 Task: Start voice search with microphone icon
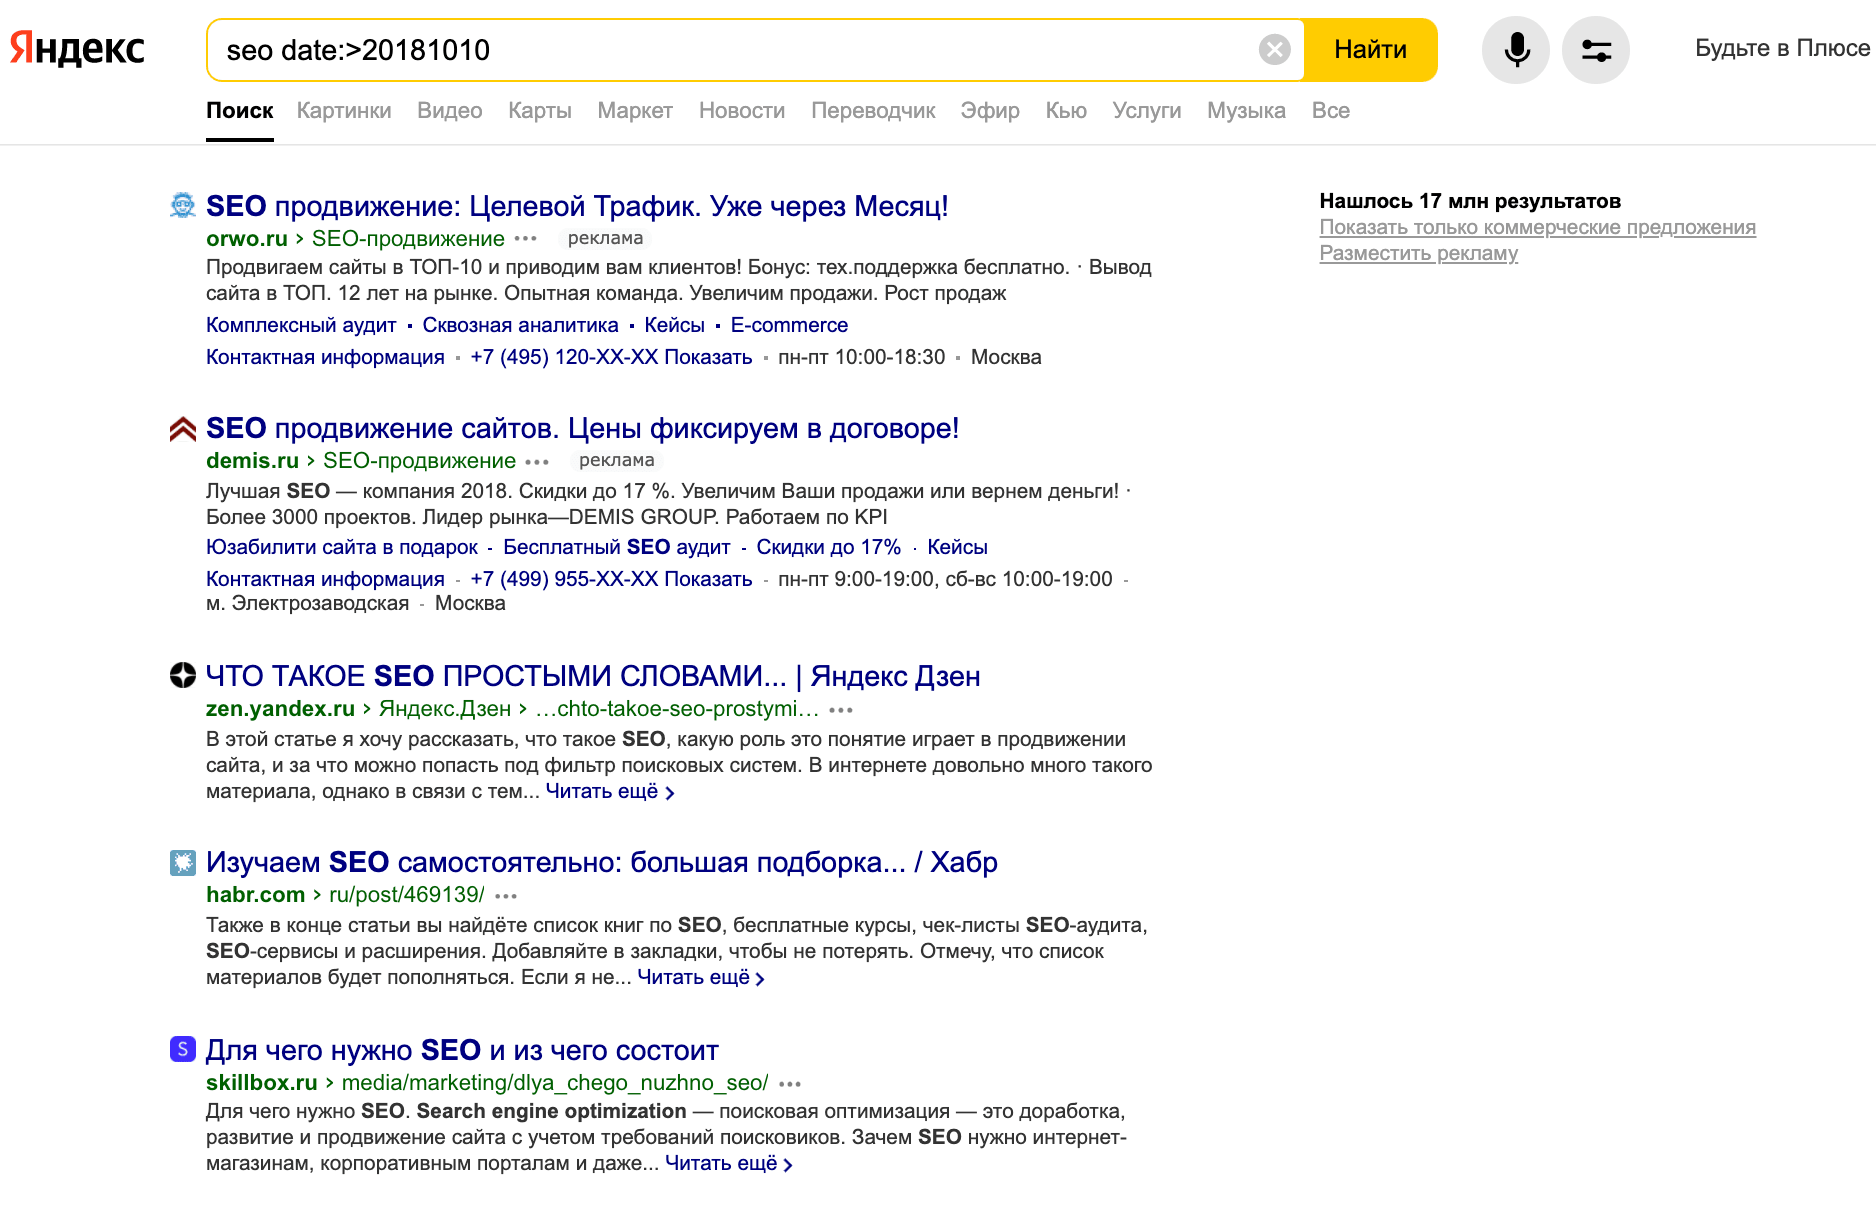coord(1516,49)
